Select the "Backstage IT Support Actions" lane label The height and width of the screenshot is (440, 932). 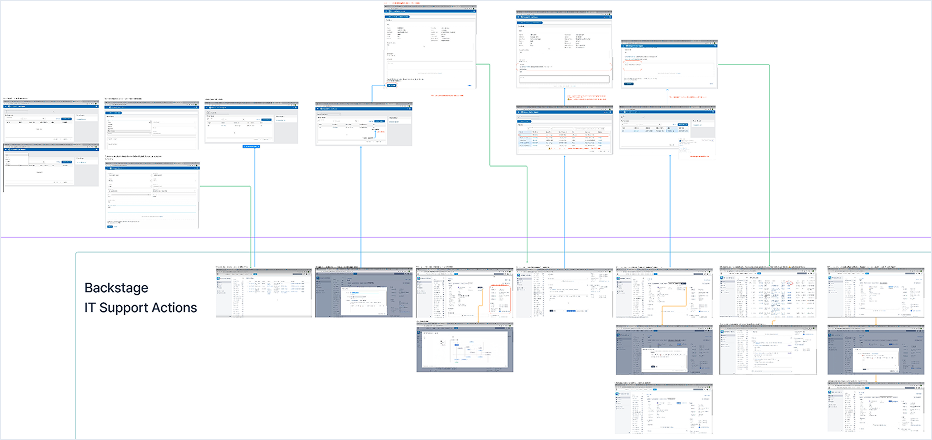(x=140, y=297)
